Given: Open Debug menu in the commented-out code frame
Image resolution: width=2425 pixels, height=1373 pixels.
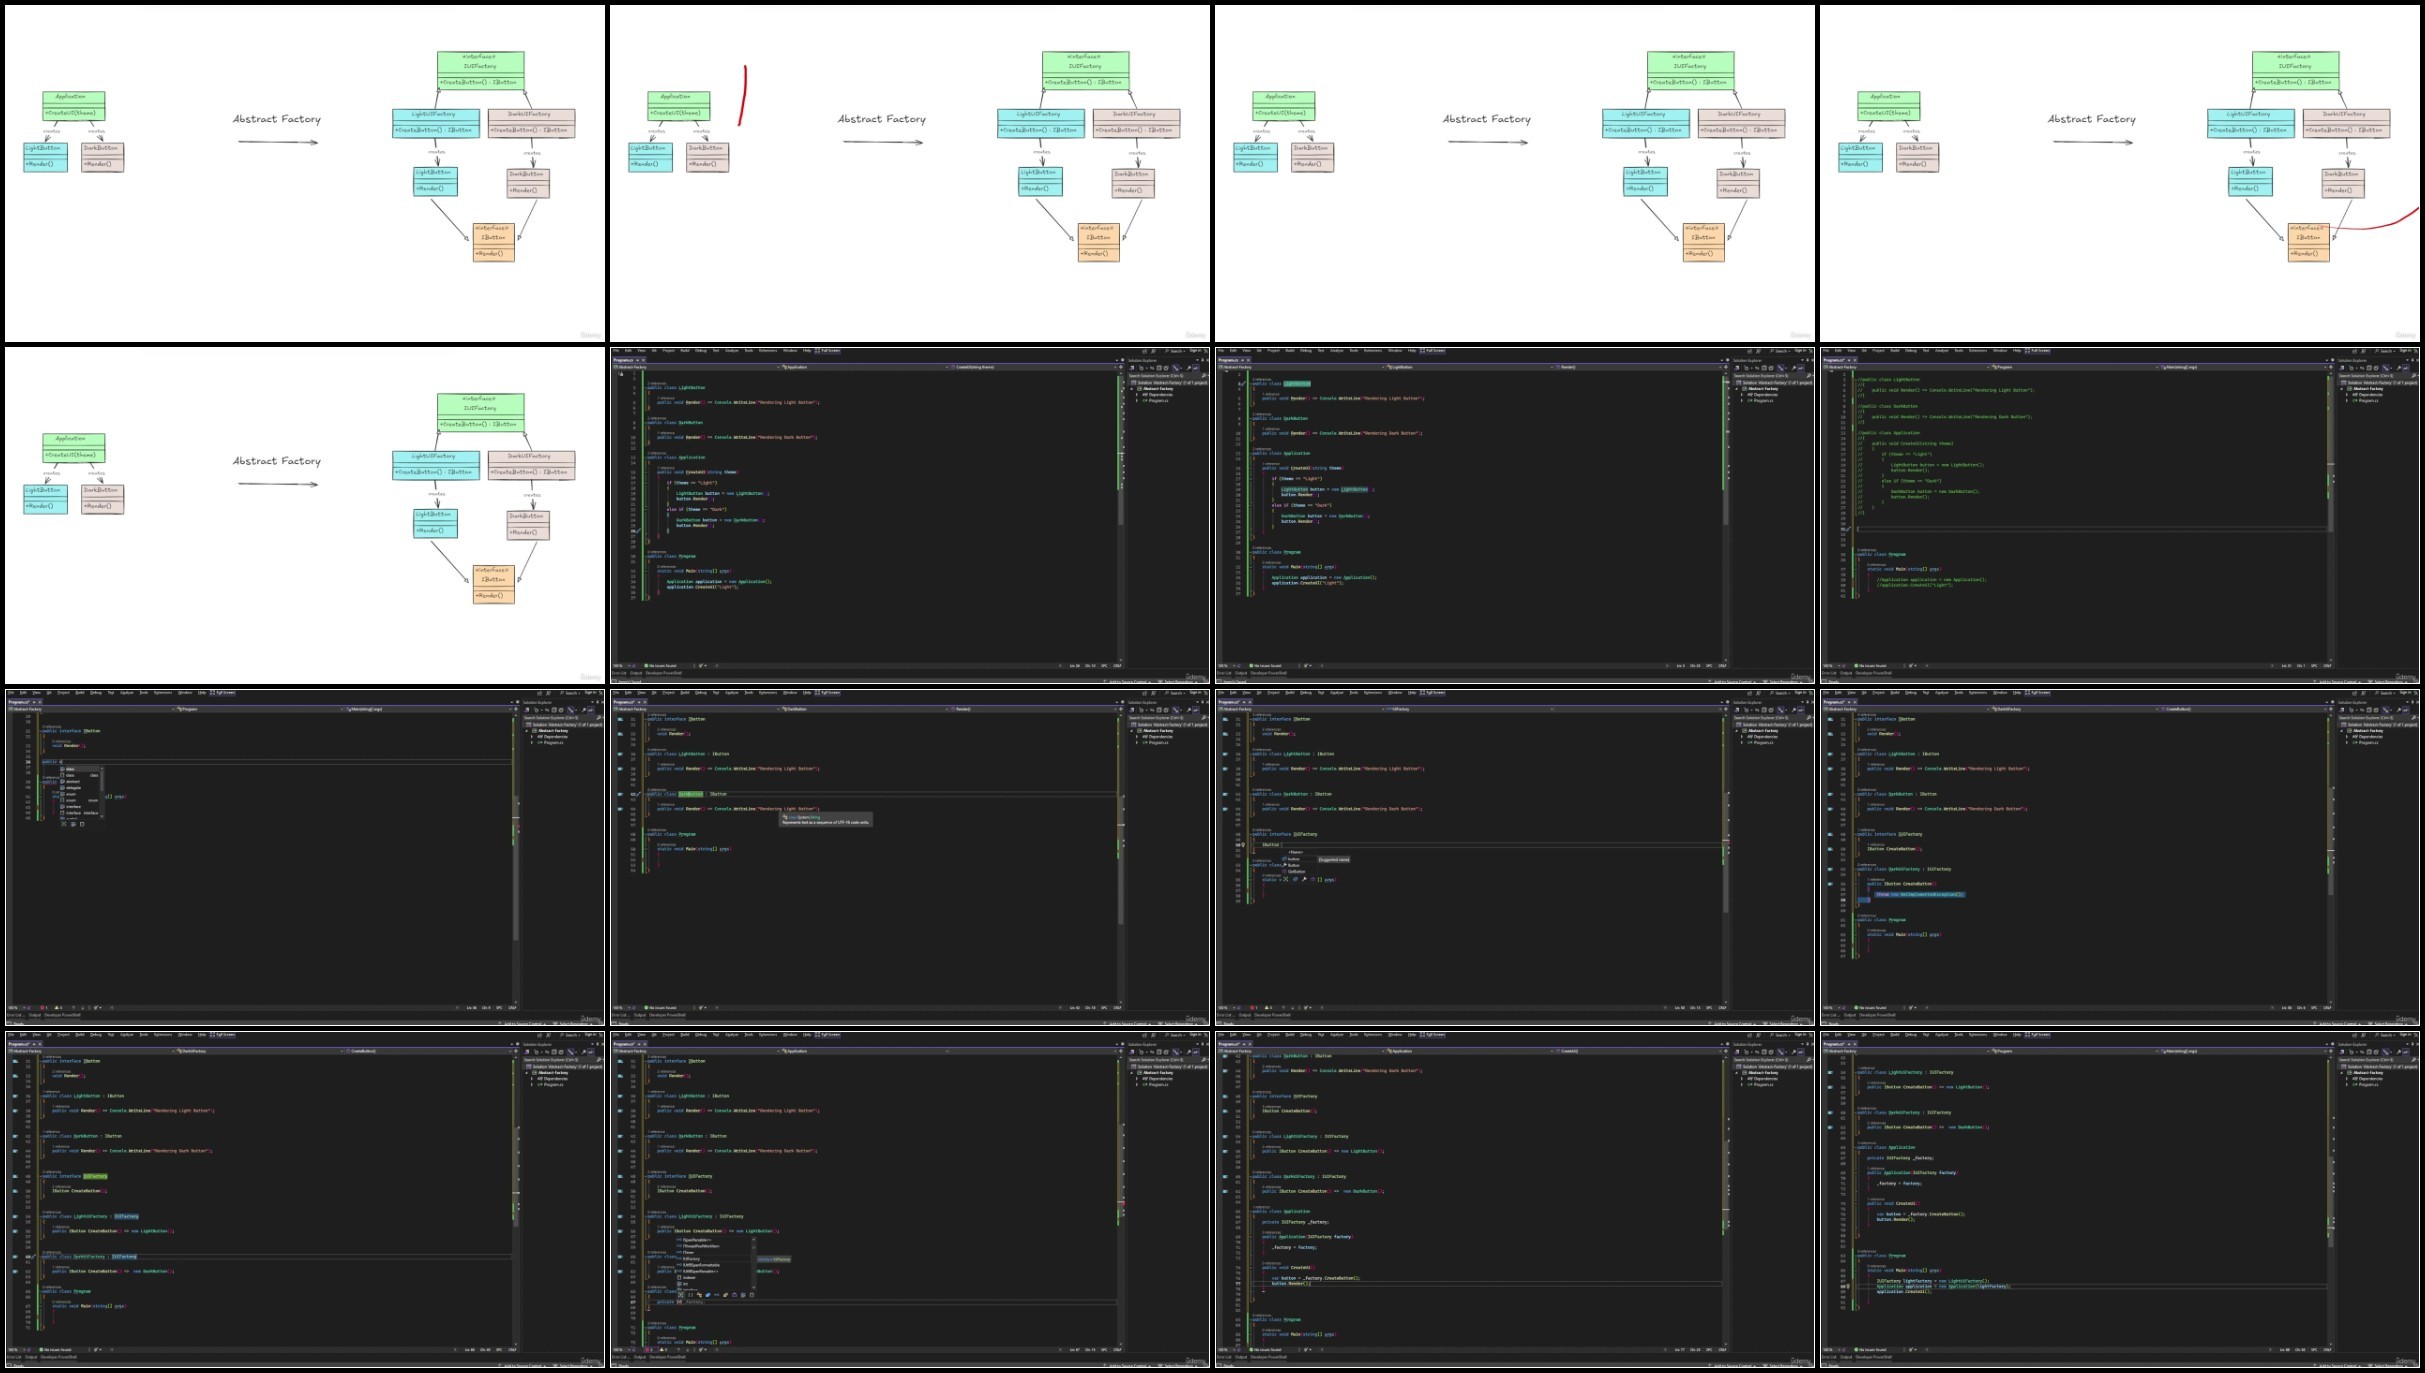Looking at the screenshot, I should pyautogui.click(x=1911, y=350).
